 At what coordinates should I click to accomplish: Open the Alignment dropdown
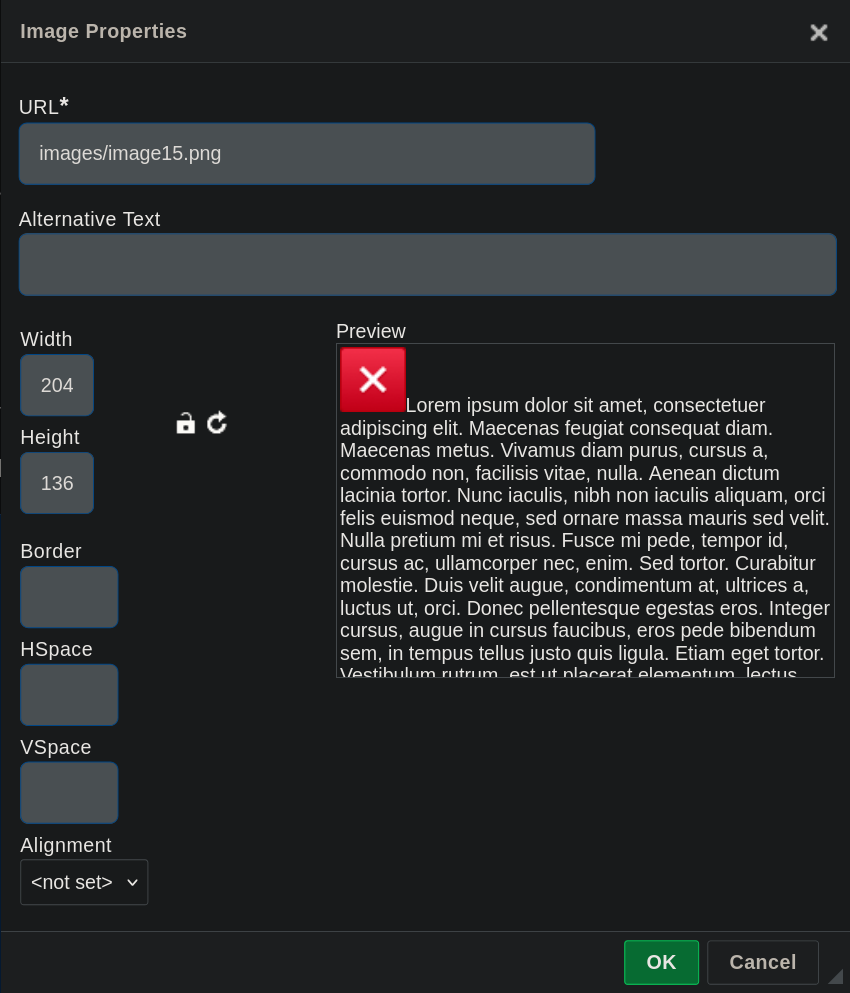(84, 882)
